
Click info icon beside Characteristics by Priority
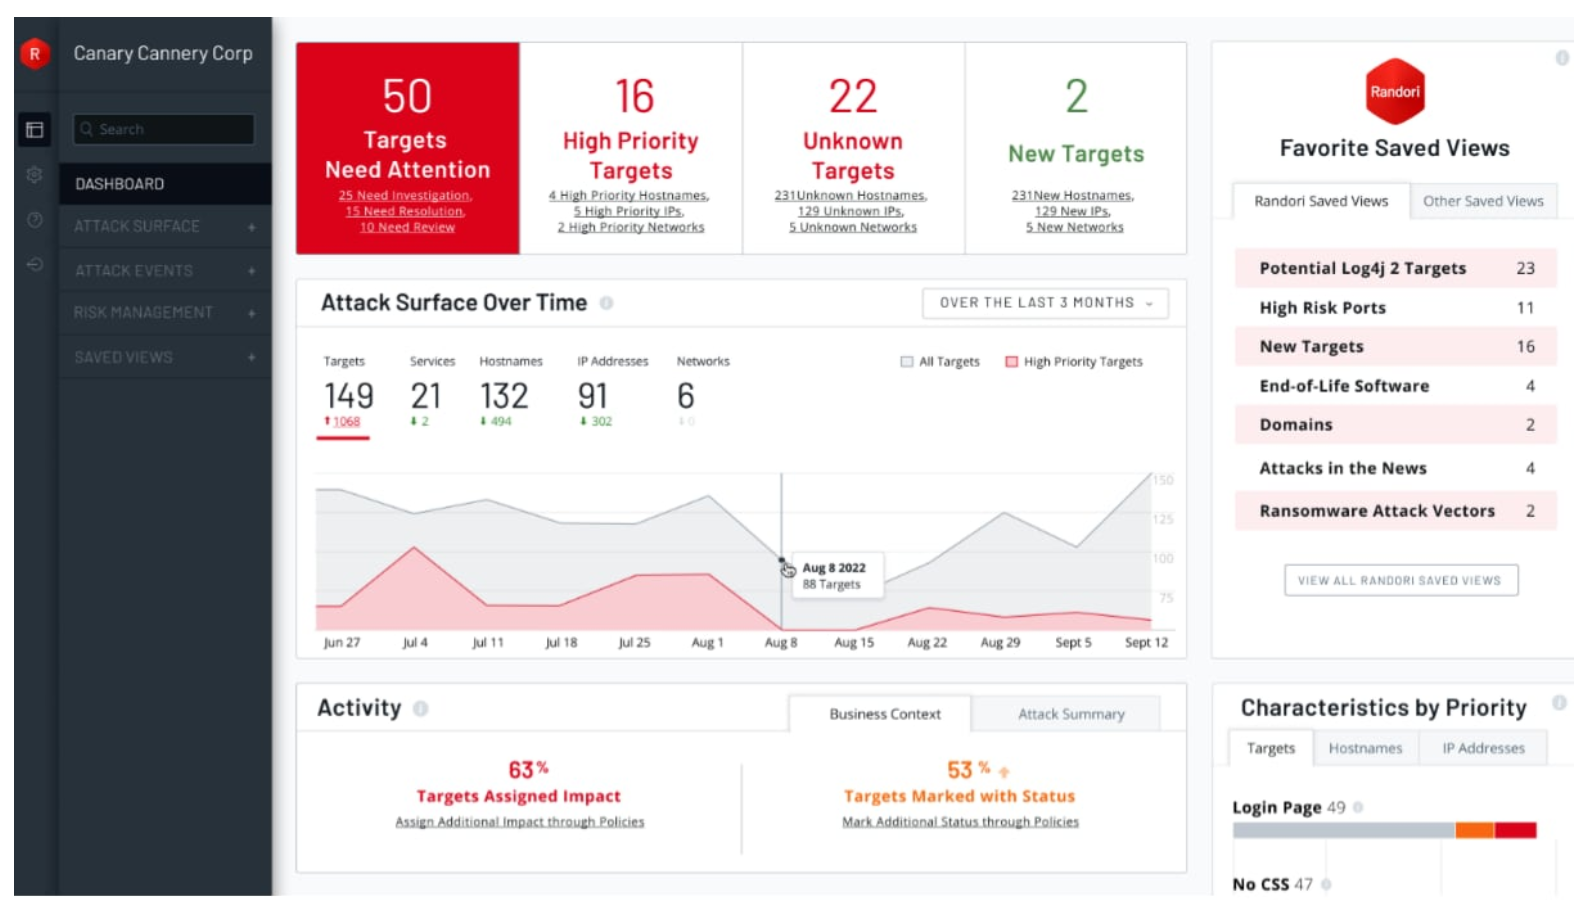pos(1558,703)
